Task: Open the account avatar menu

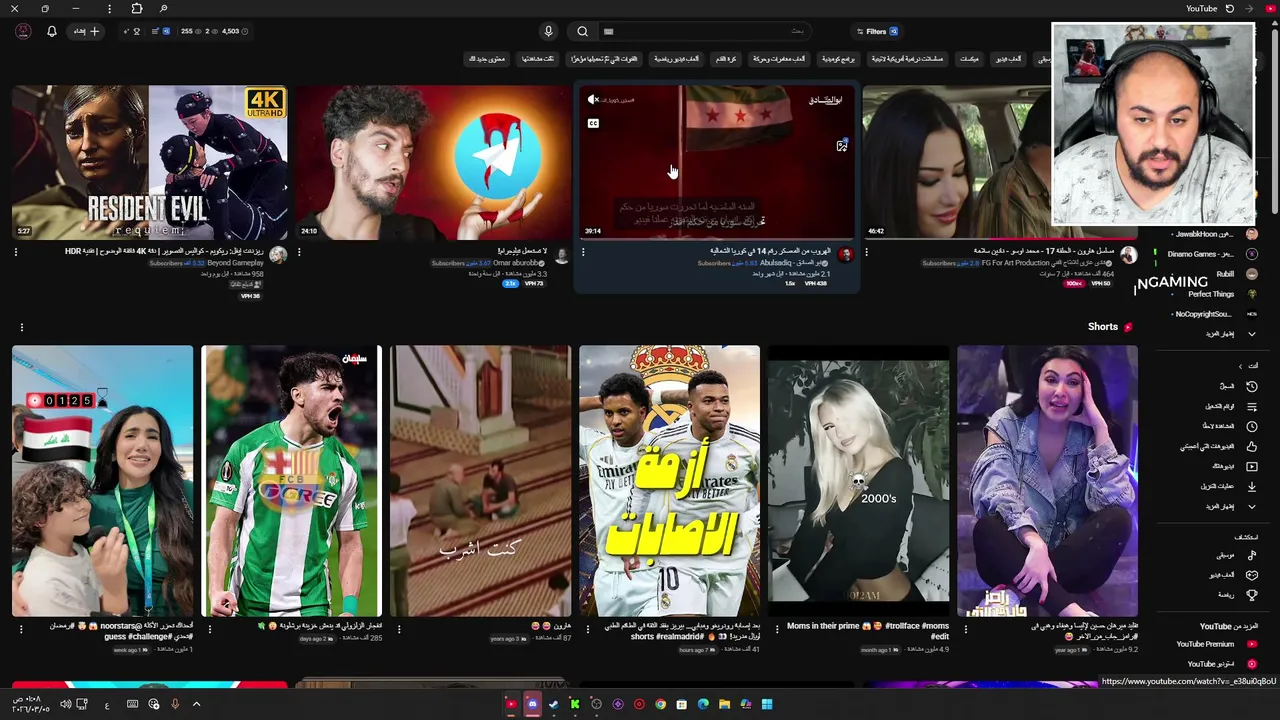Action: 23,31
